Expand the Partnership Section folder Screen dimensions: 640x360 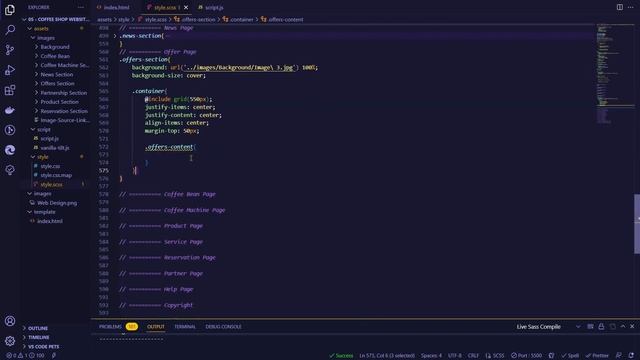tap(63, 93)
